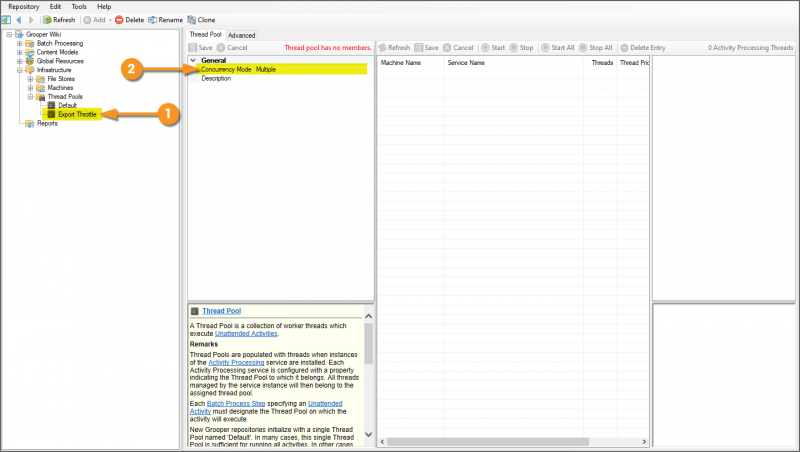Select the Grooper Wiki root item
The image size is (800, 452).
[x=43, y=34]
